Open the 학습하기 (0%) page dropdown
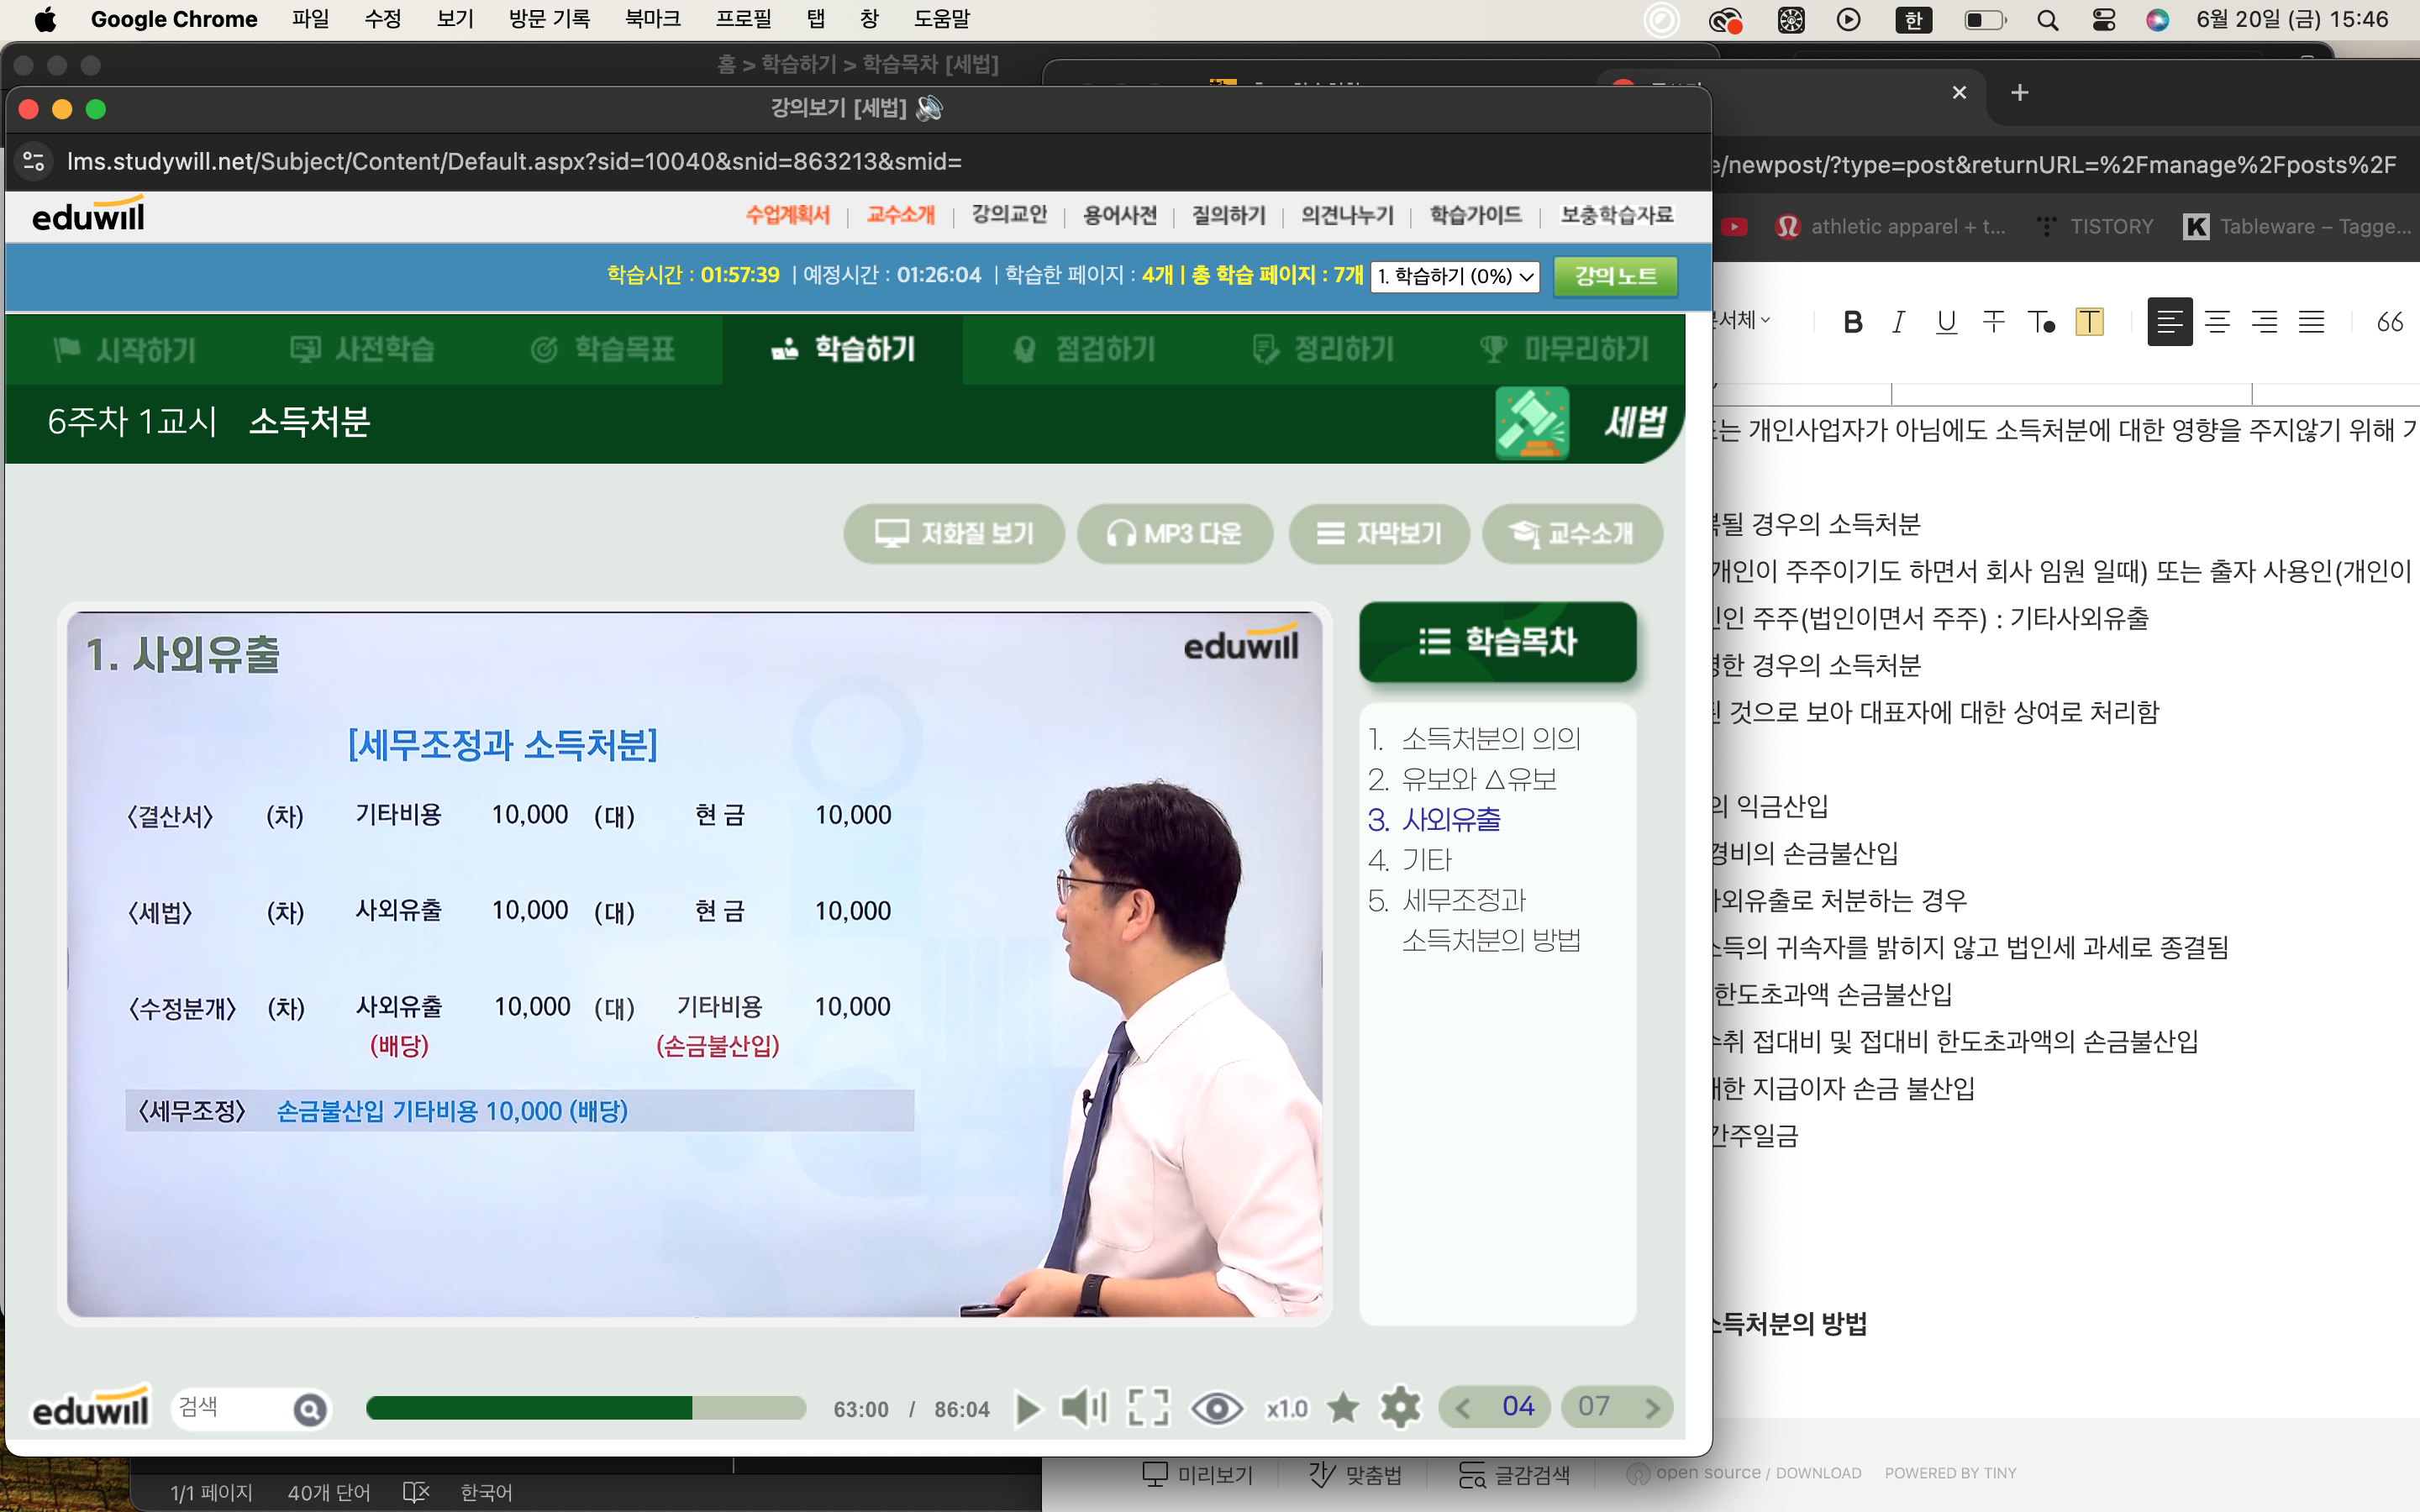The height and width of the screenshot is (1512, 2420). pos(1454,276)
